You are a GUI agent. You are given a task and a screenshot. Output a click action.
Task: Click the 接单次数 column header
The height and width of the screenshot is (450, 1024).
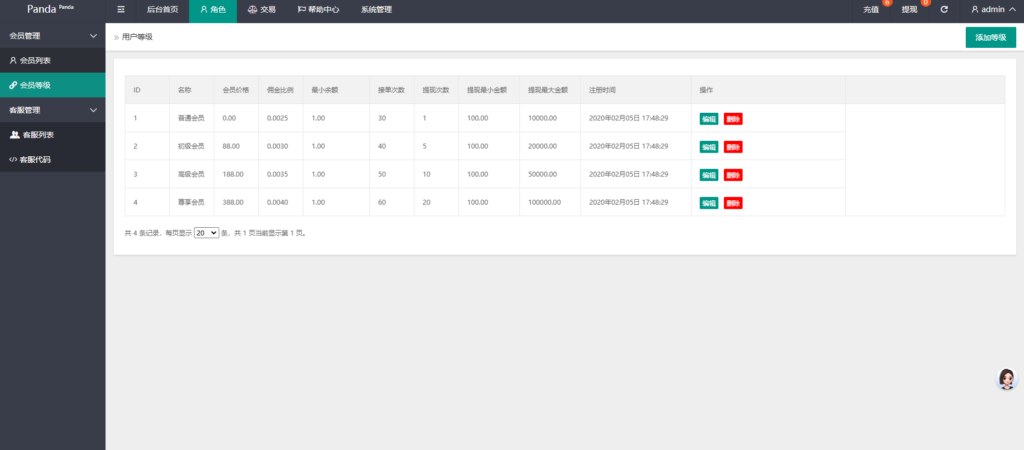click(391, 89)
